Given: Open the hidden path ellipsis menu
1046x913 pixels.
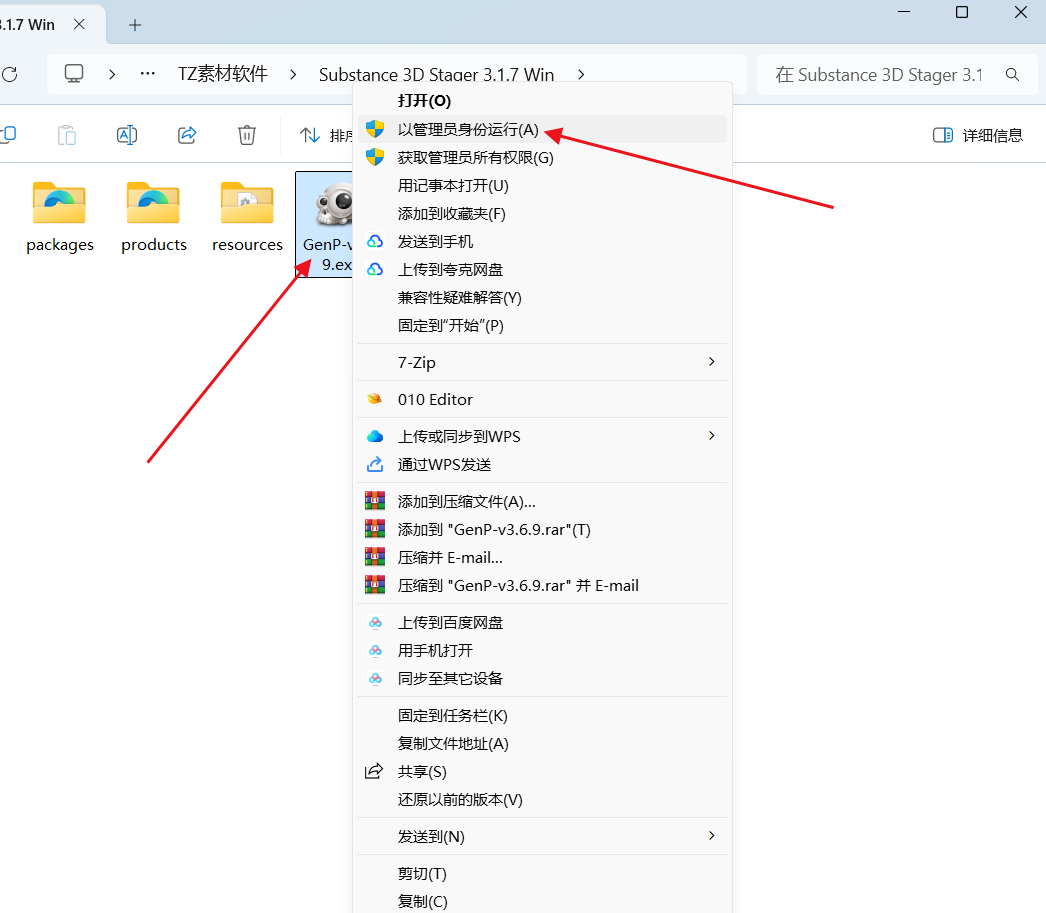Looking at the screenshot, I should (147, 74).
